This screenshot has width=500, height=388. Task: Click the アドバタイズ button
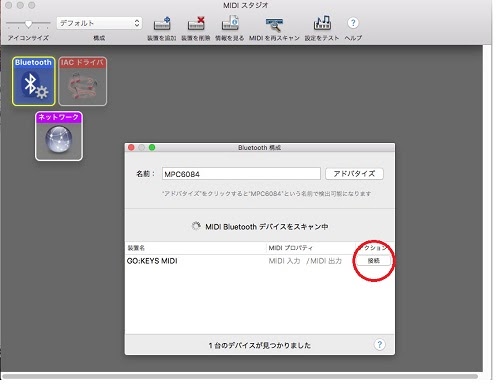coord(354,174)
